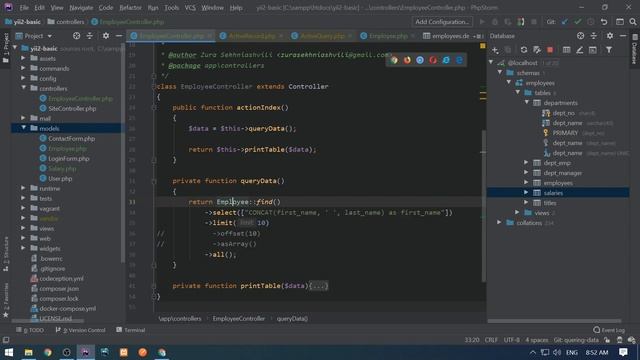Image resolution: width=640 pixels, height=360 pixels.
Task: Click the Project tree horizontal scrollbar
Action: coord(48,321)
